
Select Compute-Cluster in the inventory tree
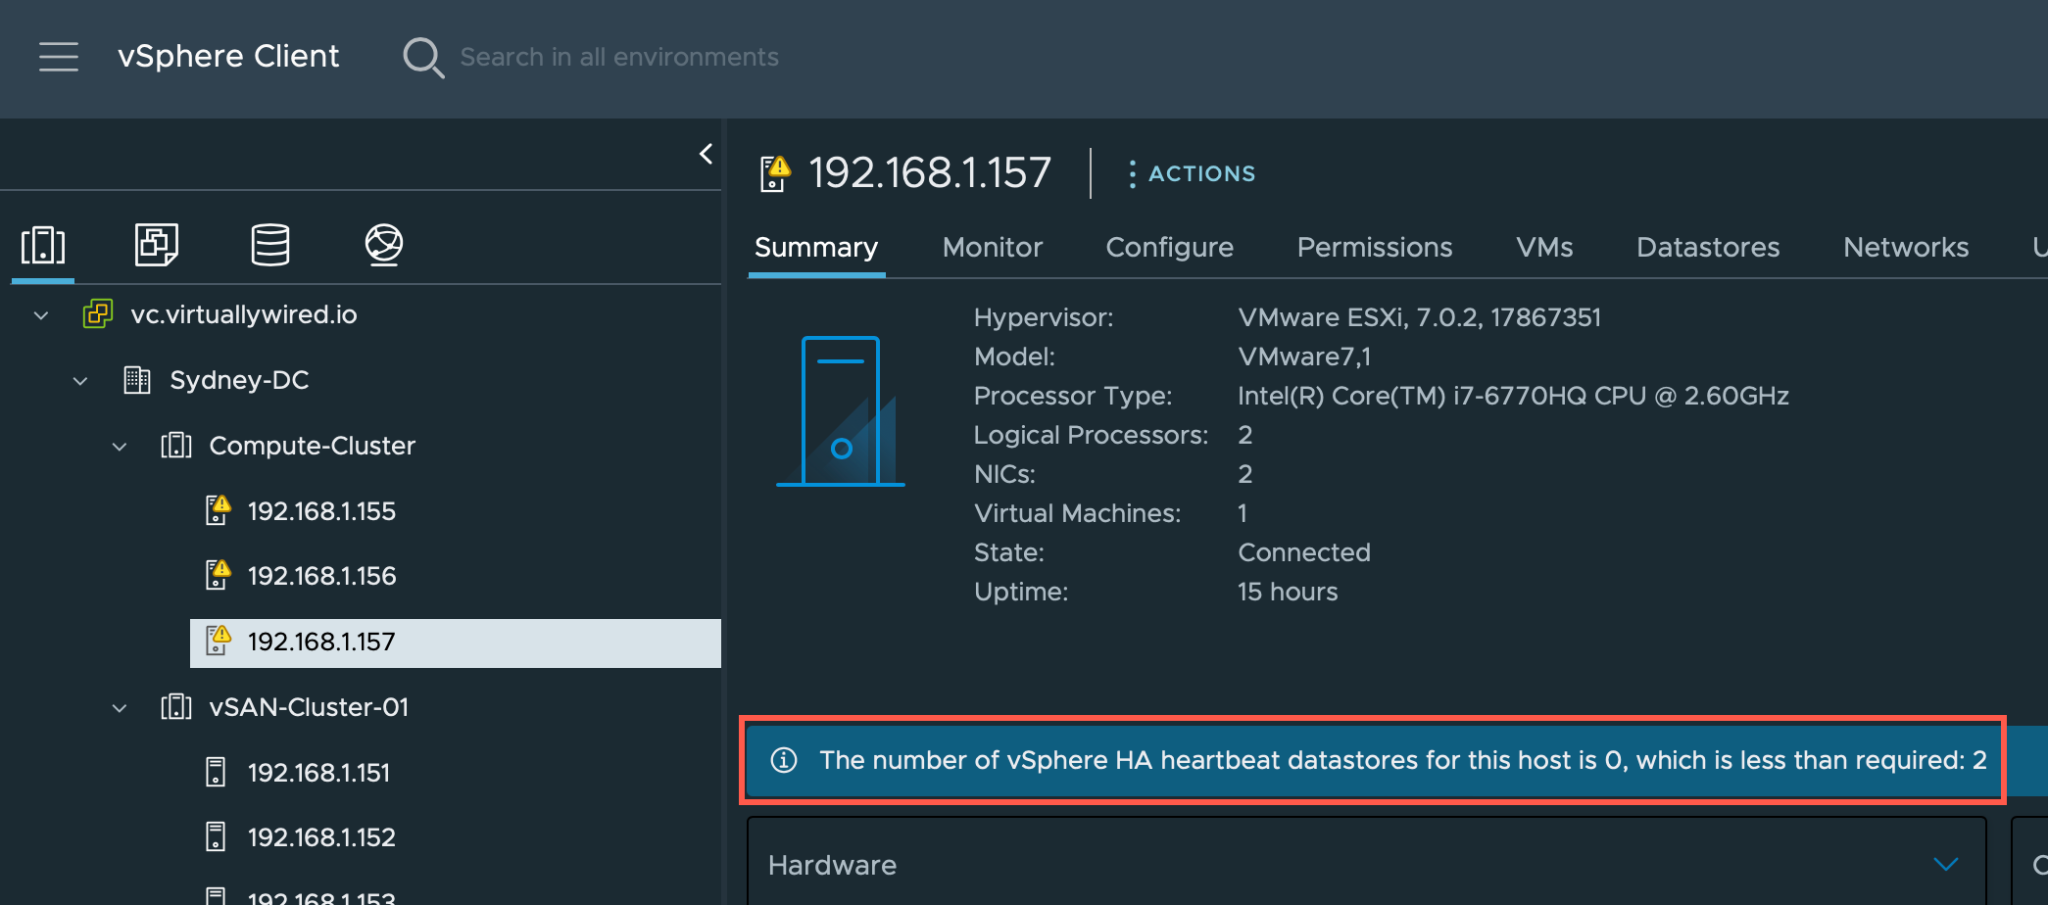[311, 445]
